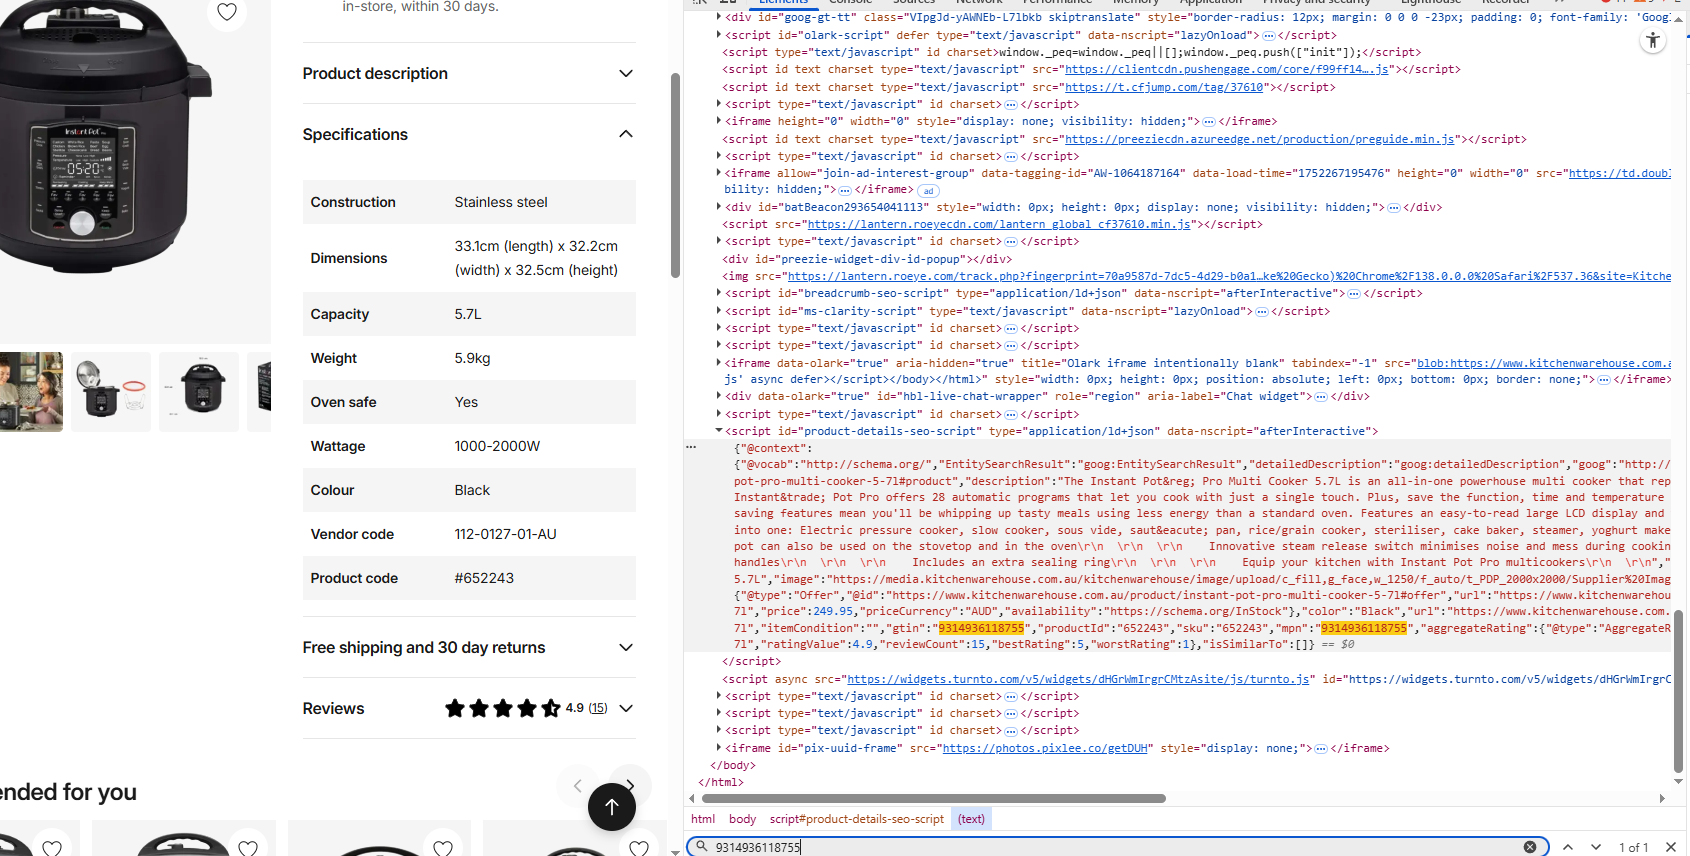
Task: Click the 'Stainless steel' construction value
Action: (x=501, y=202)
